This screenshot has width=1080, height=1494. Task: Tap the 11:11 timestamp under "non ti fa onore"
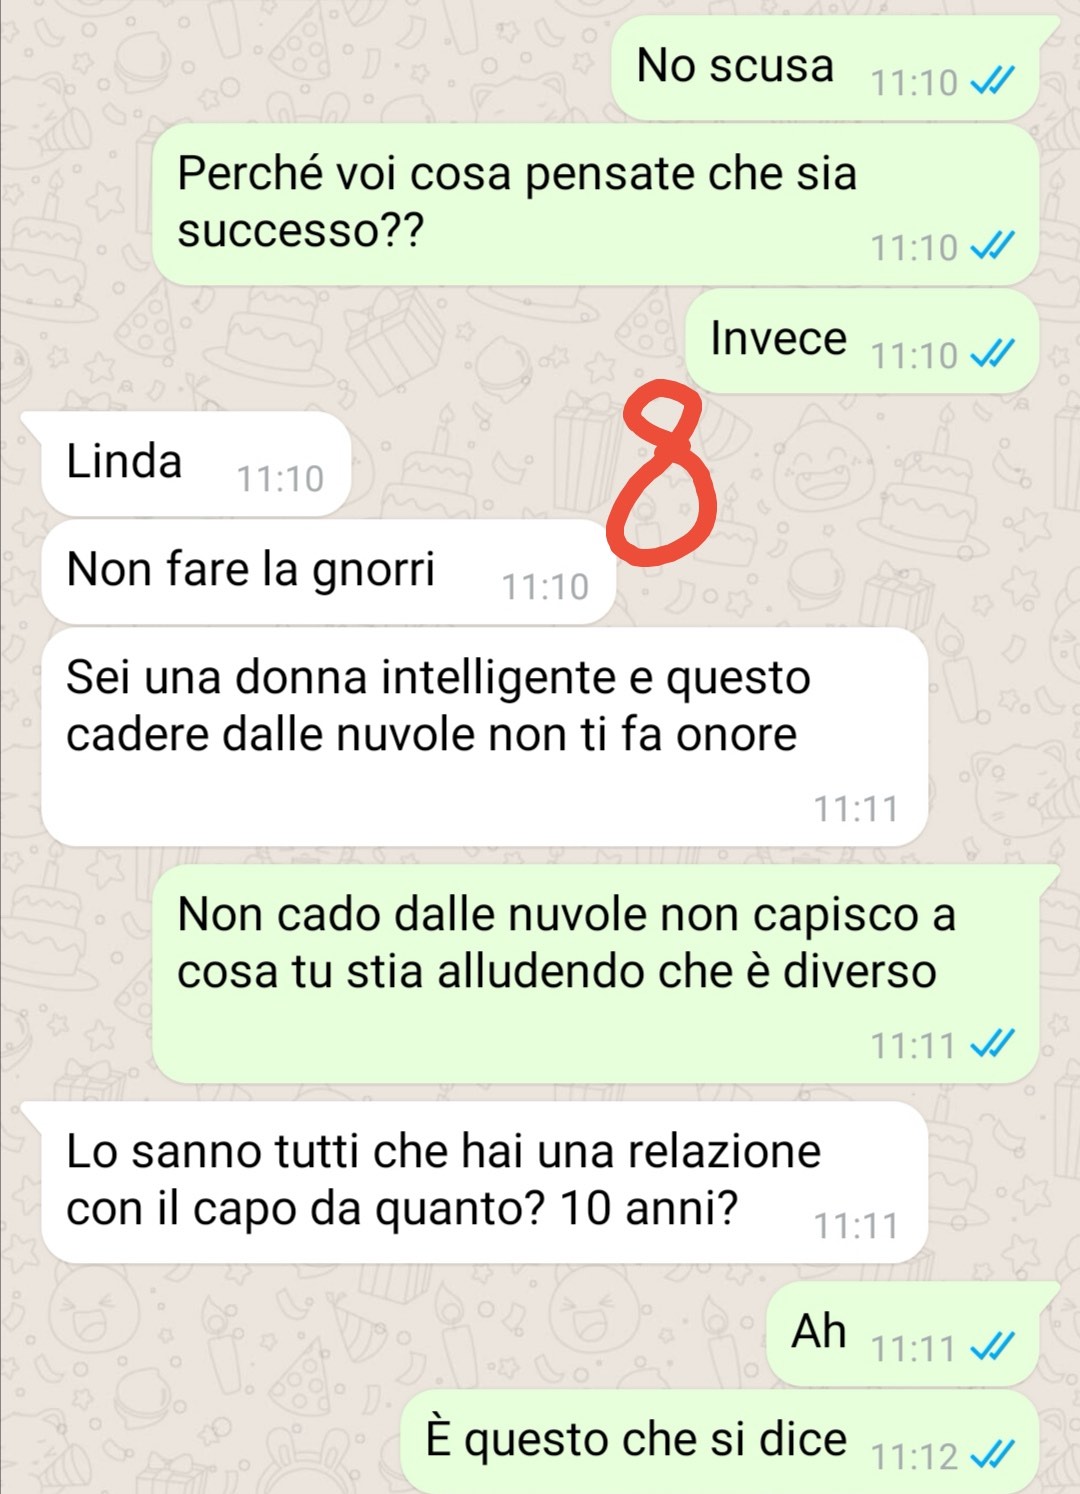(855, 808)
